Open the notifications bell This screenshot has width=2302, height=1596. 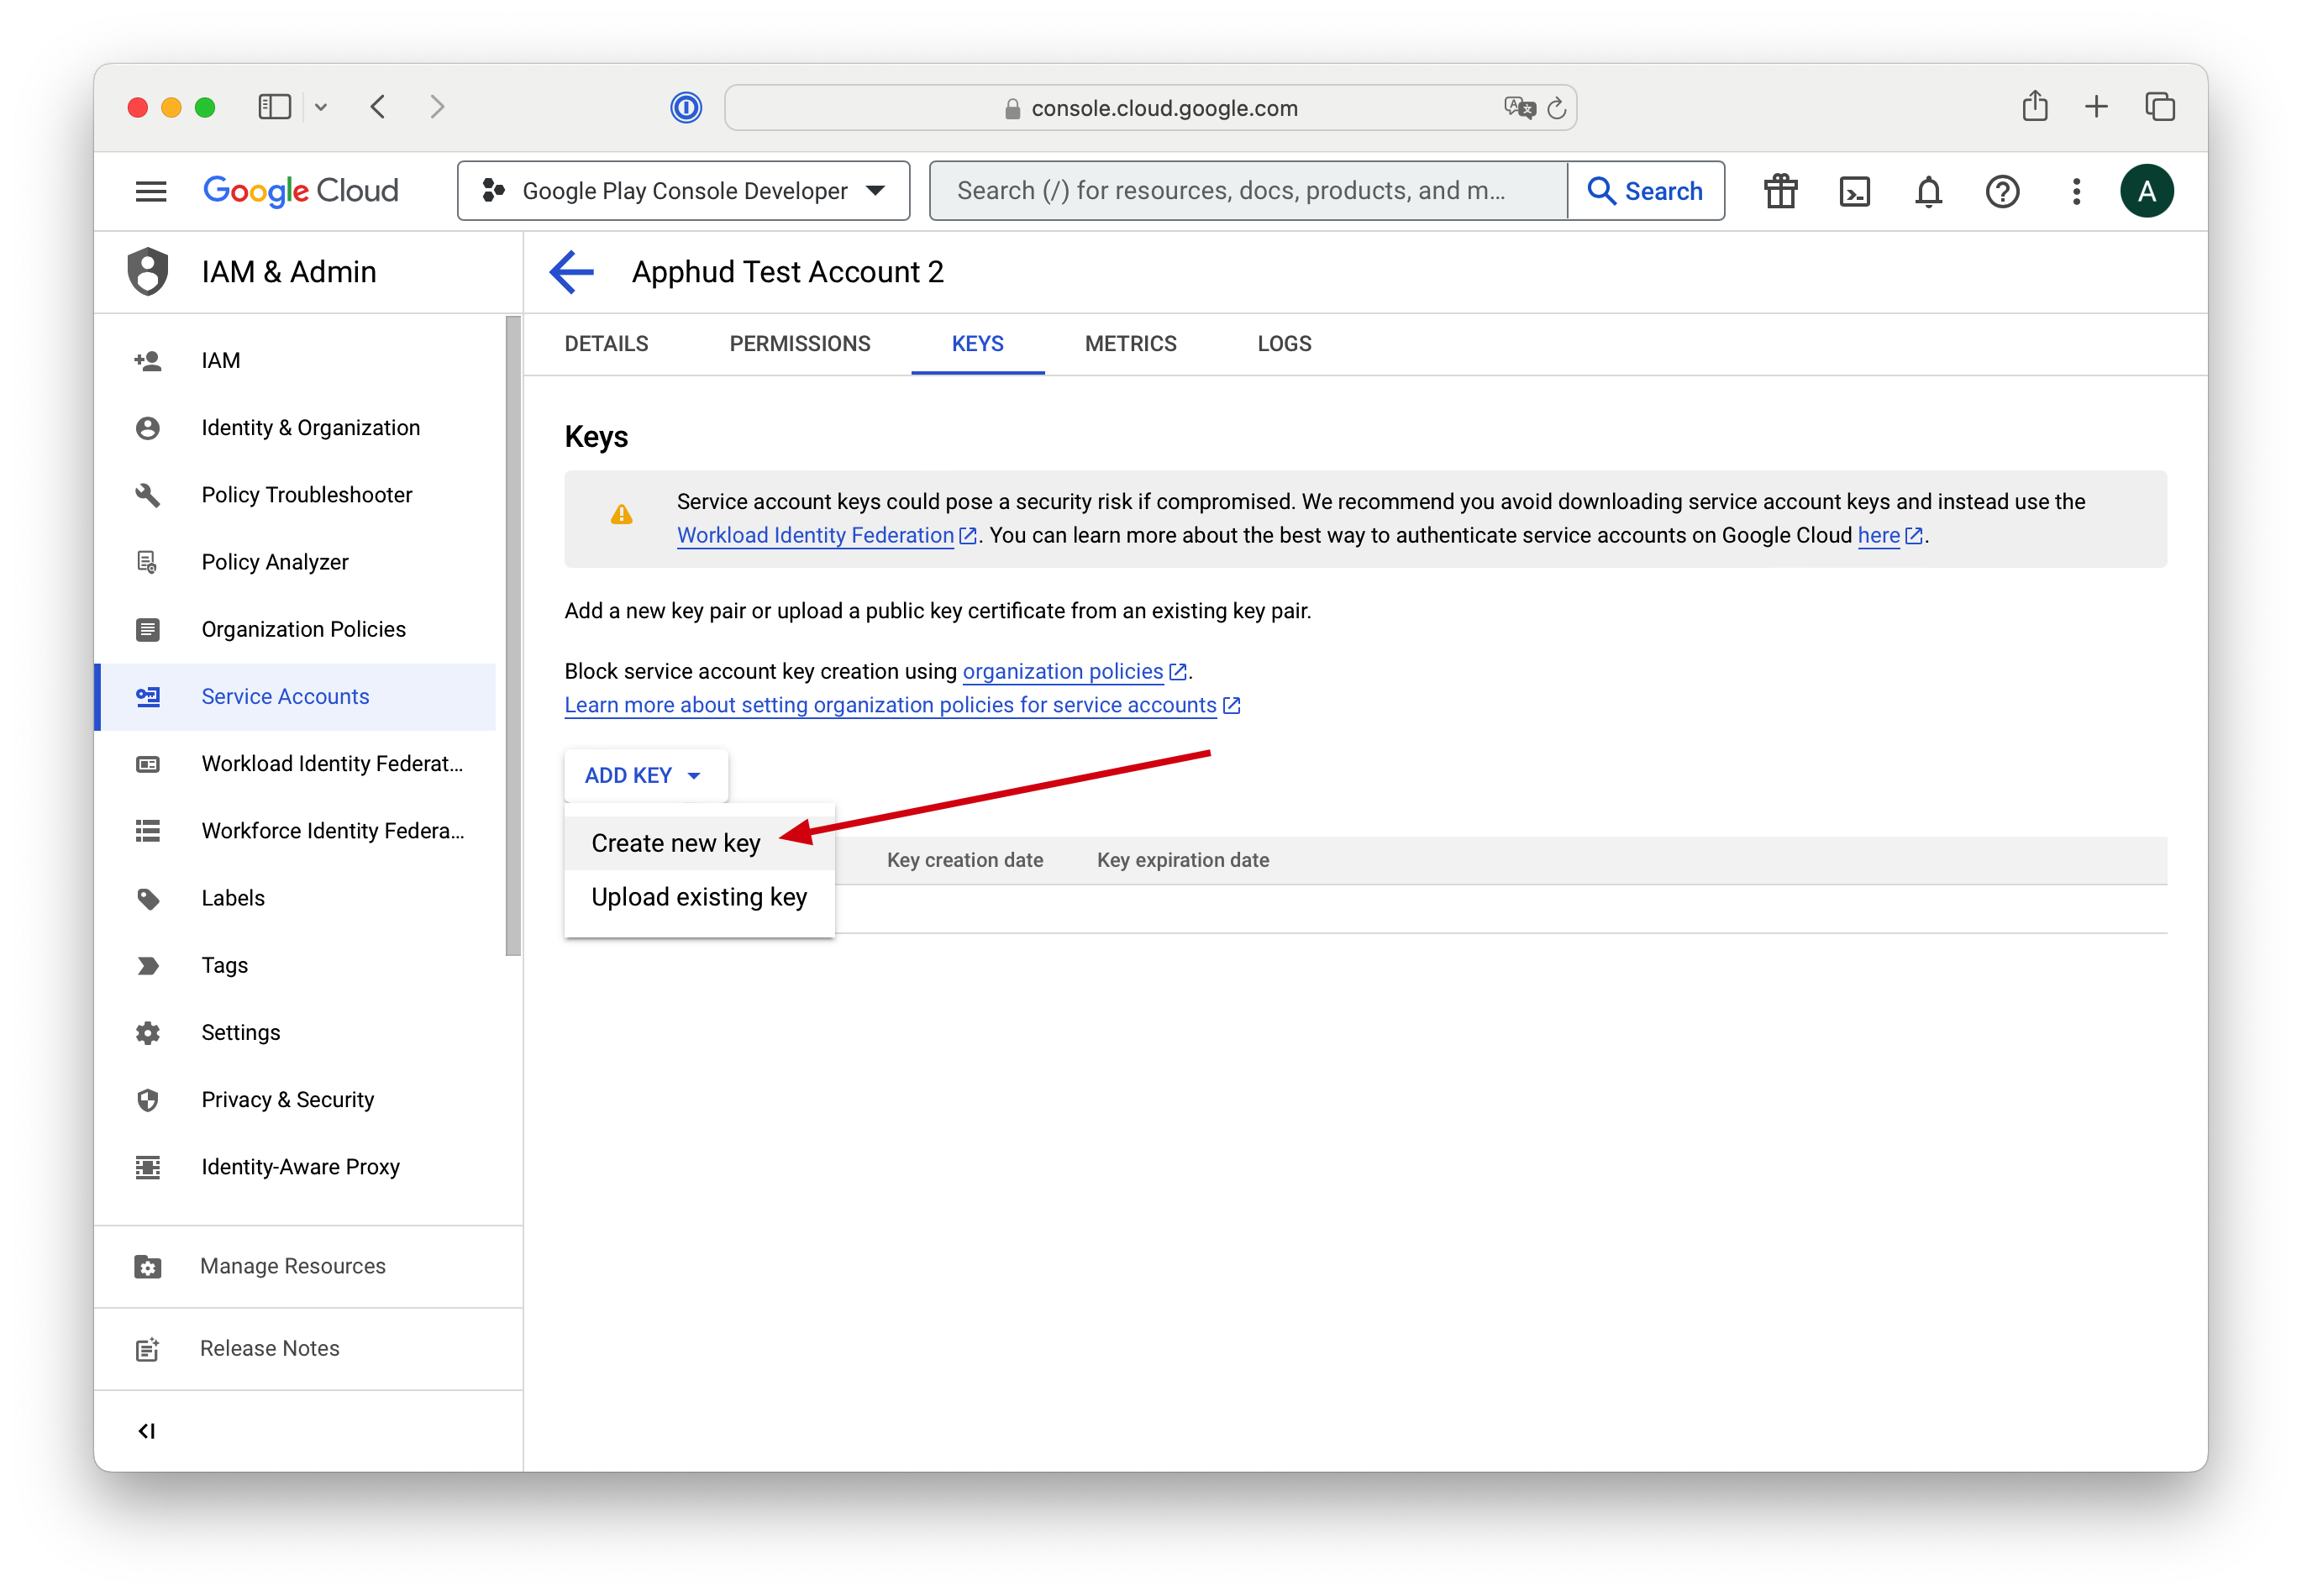tap(1929, 191)
